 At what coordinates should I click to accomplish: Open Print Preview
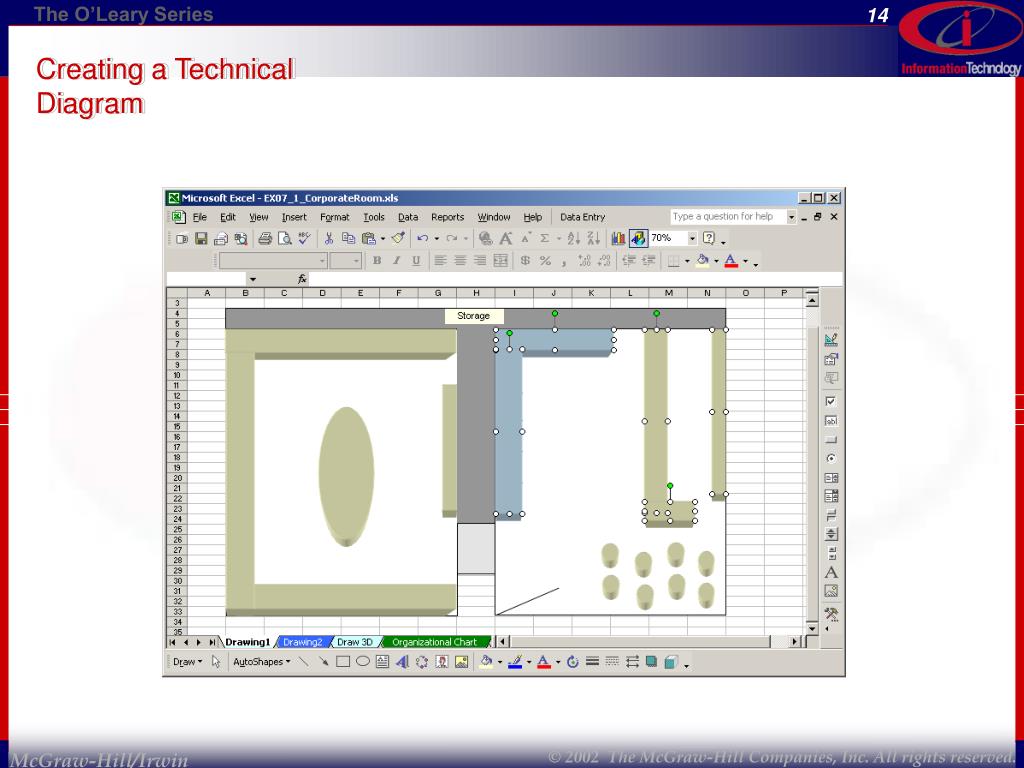tap(285, 238)
